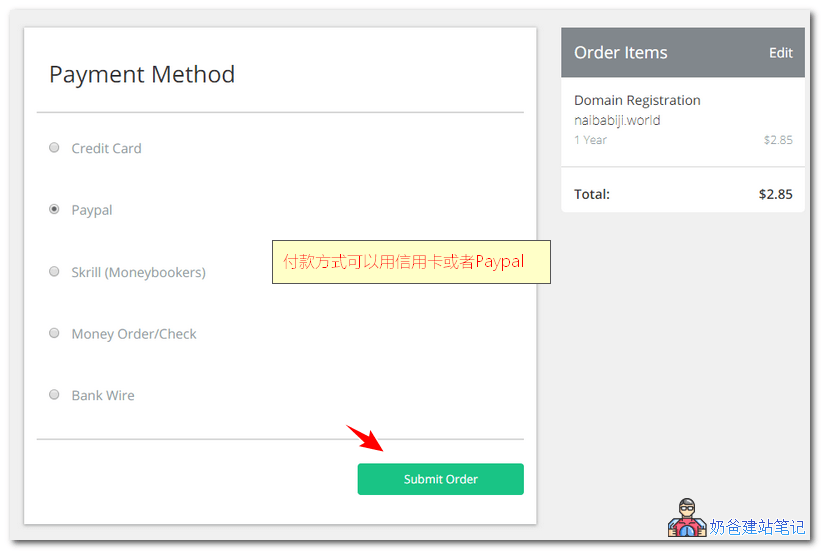Viewport: 821px width, 551px height.
Task: Click the bold total amount $2.85
Action: tap(775, 194)
